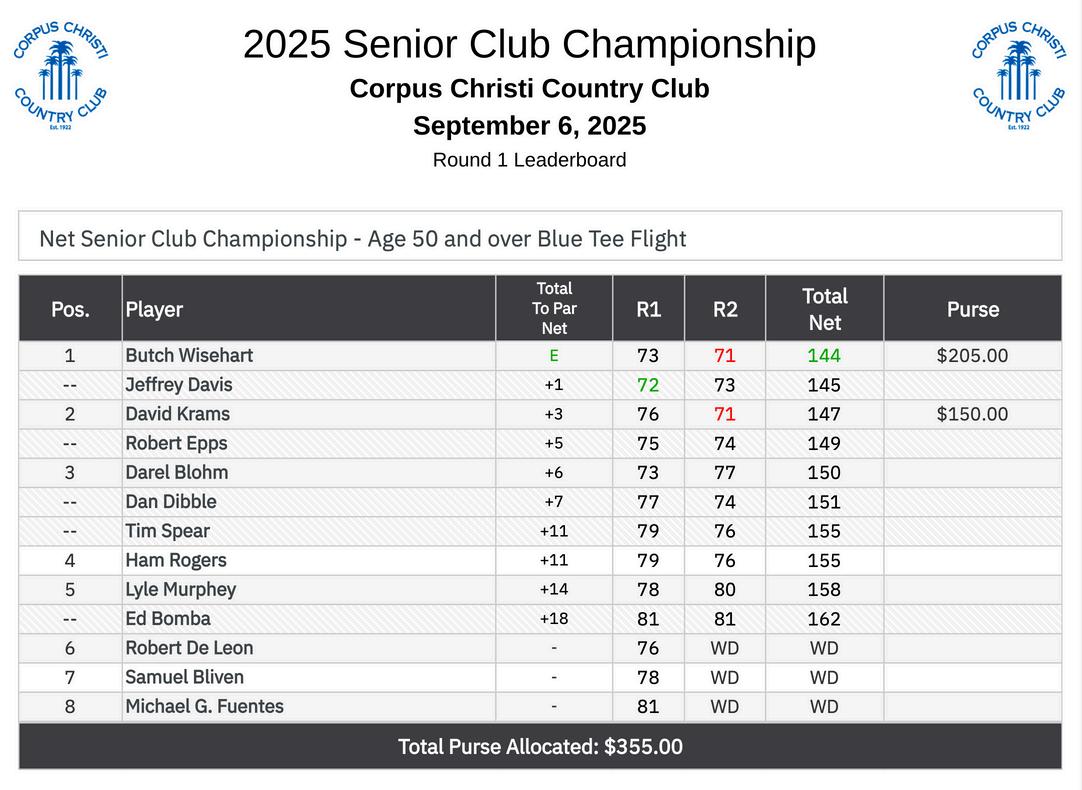This screenshot has height=790, width=1082.
Task: Click the R2 column header
Action: [x=725, y=309]
